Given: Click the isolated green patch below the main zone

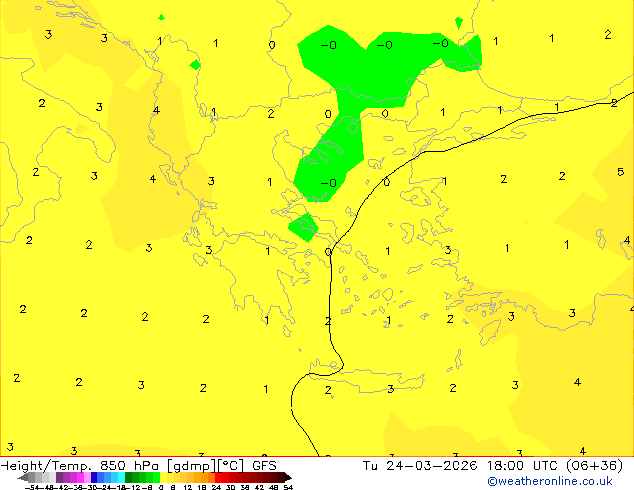Looking at the screenshot, I should coord(303,227).
